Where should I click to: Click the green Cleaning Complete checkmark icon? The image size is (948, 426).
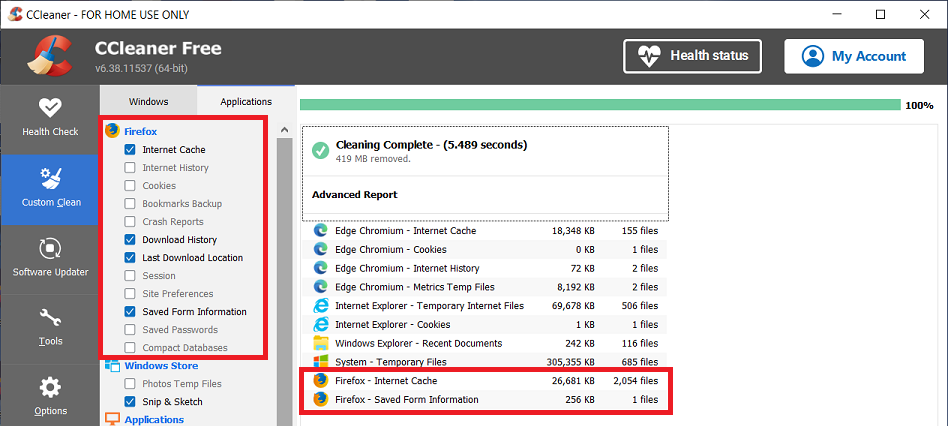[320, 150]
